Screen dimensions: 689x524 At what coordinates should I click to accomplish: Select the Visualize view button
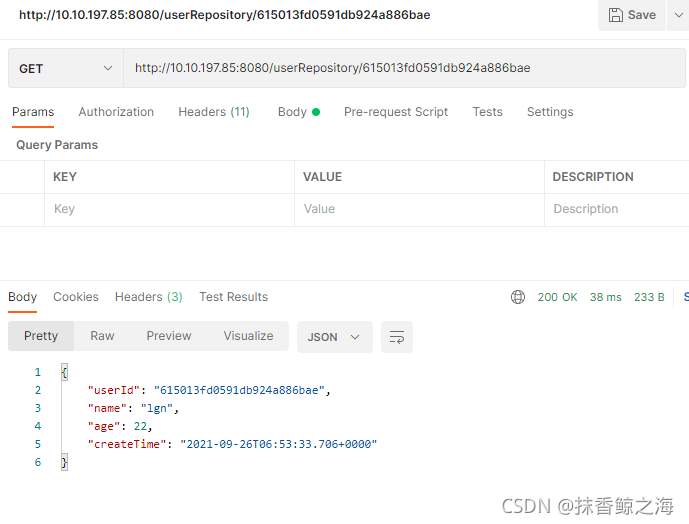click(248, 336)
